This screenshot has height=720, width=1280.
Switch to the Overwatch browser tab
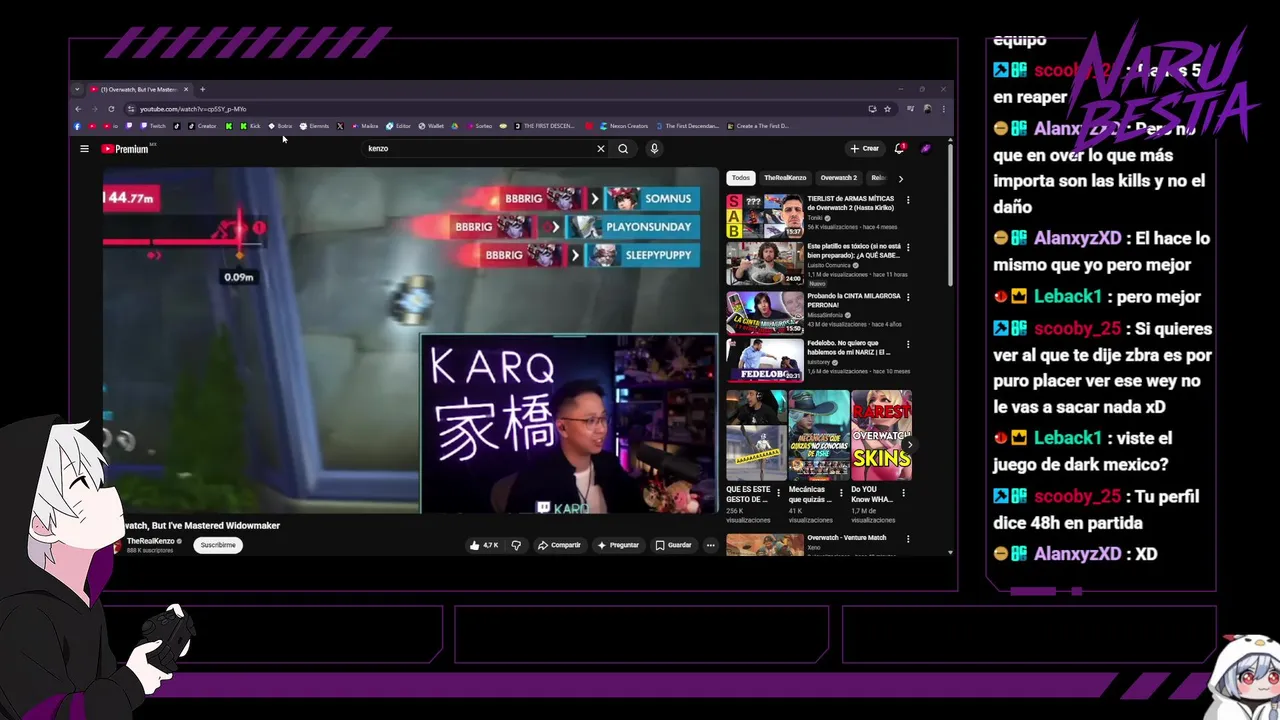tap(138, 89)
